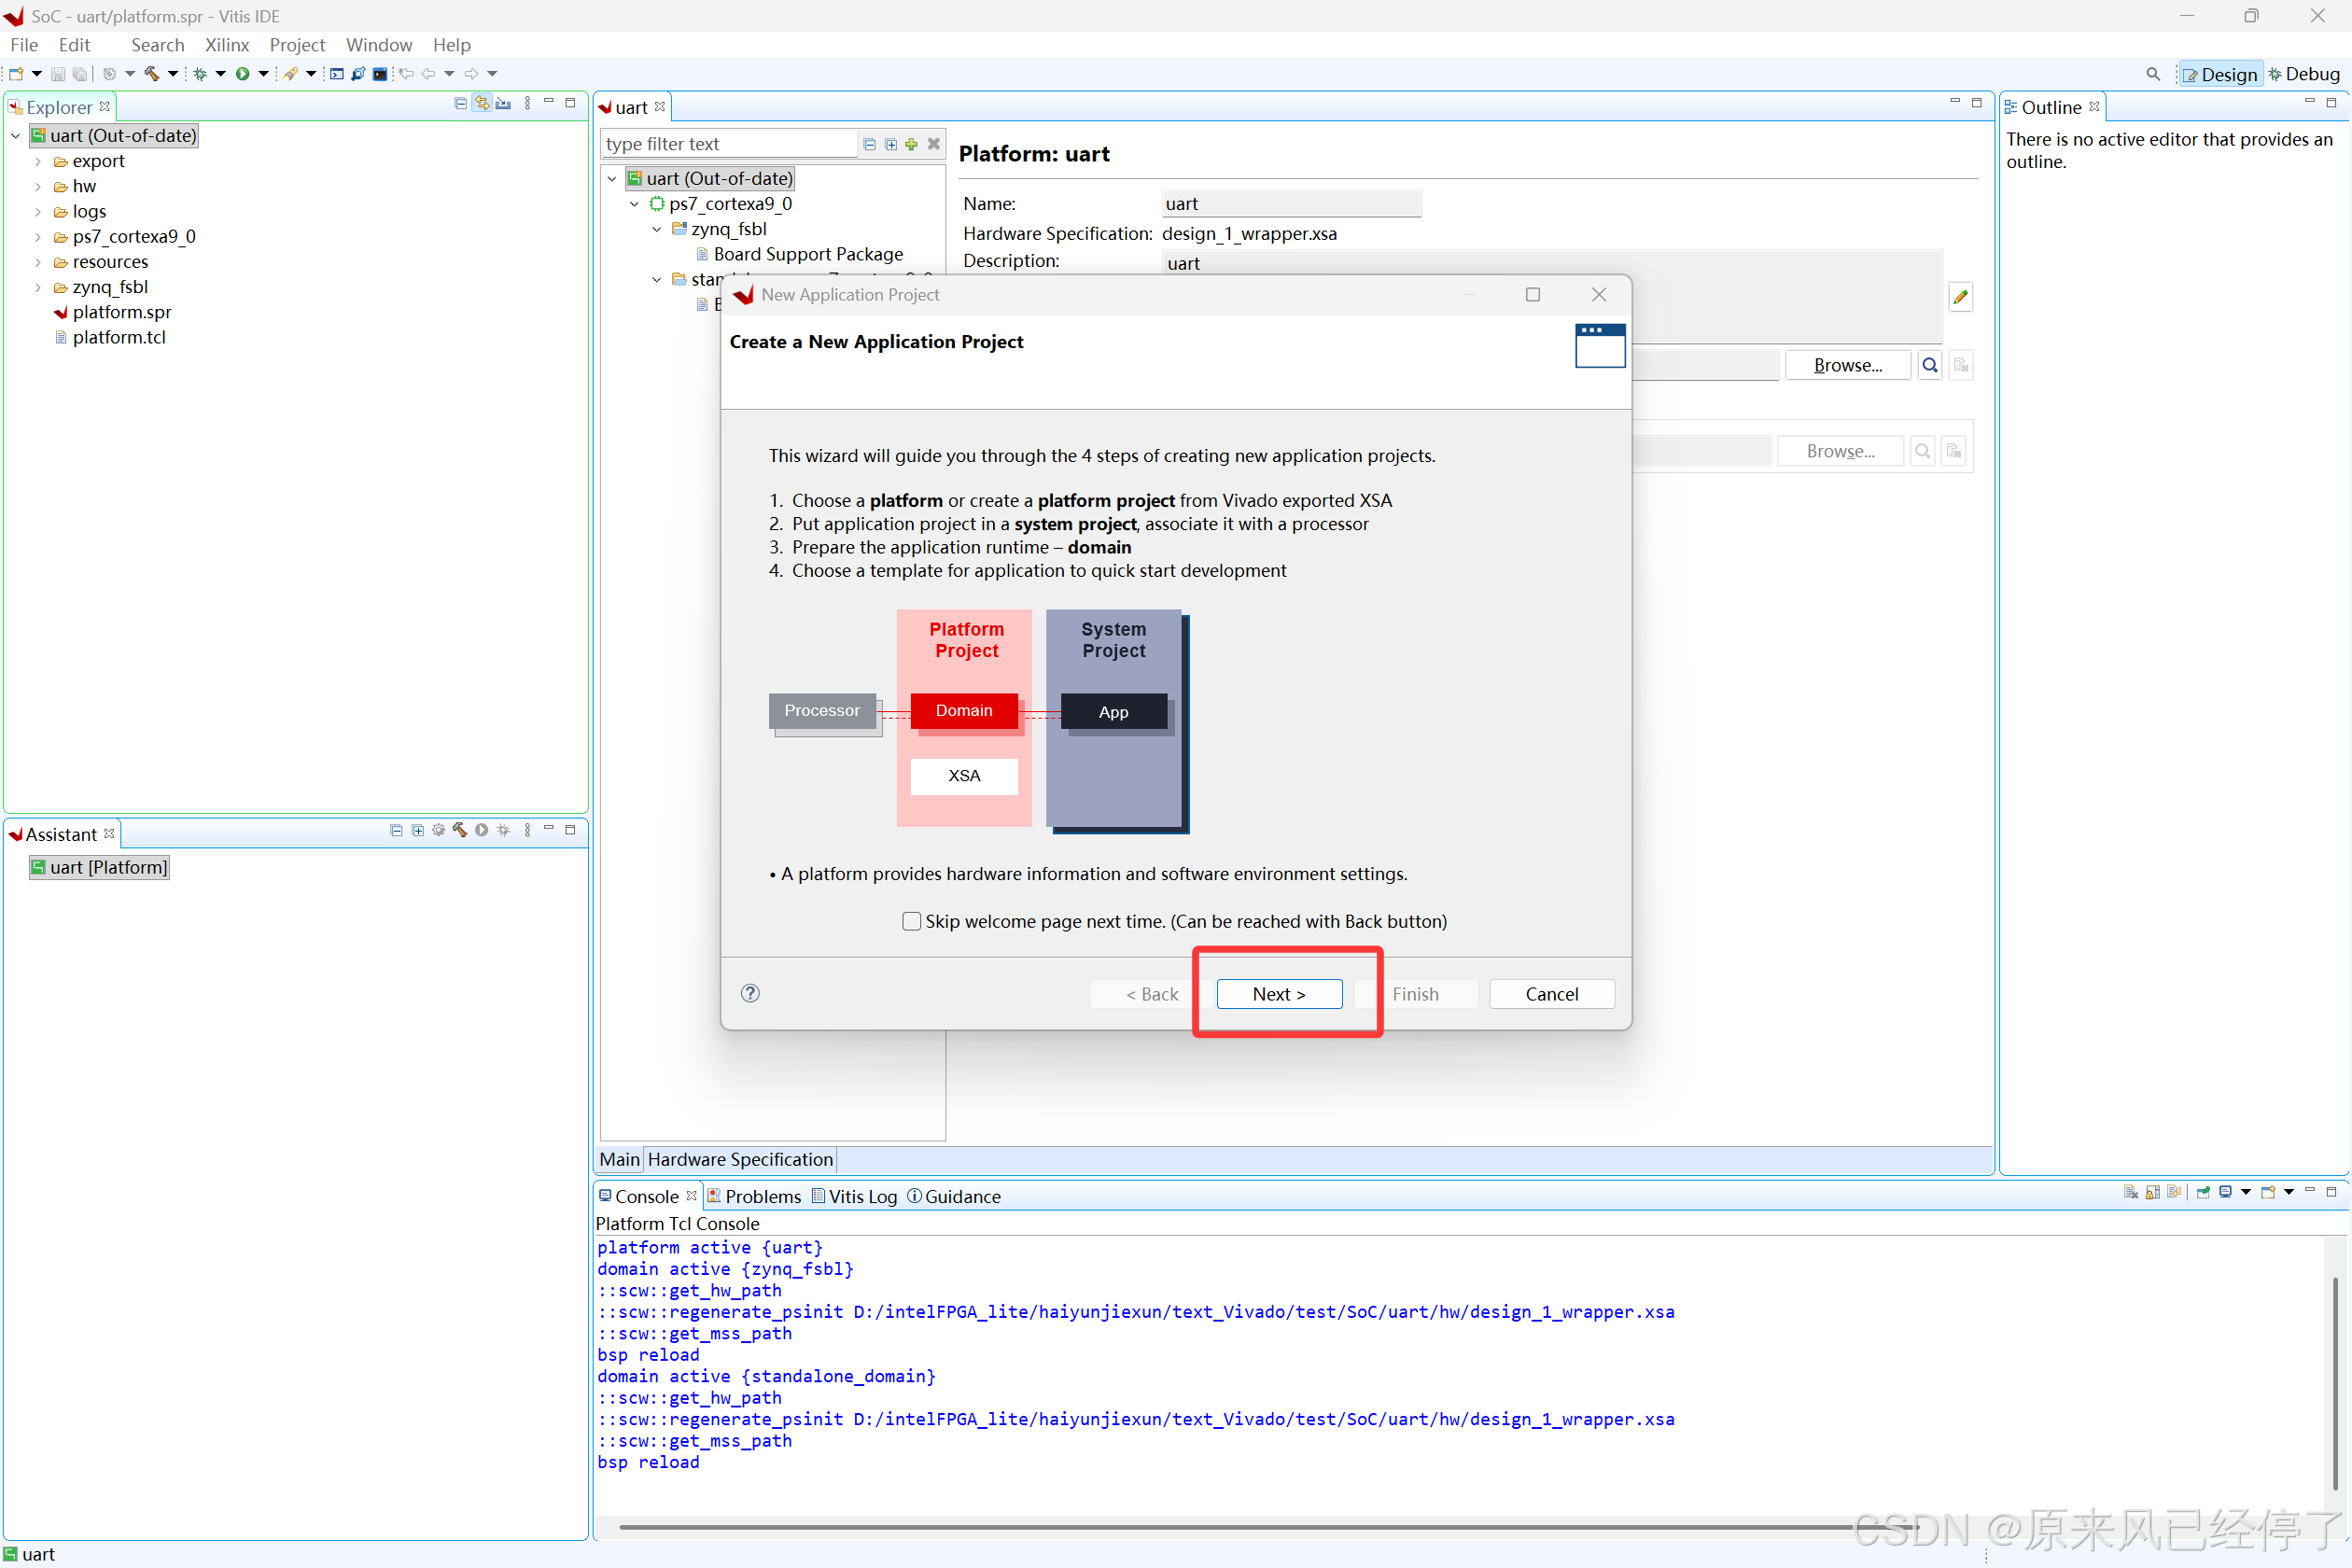Open the Xilinx menu
Screen dimensions: 2352x1568
tap(226, 45)
